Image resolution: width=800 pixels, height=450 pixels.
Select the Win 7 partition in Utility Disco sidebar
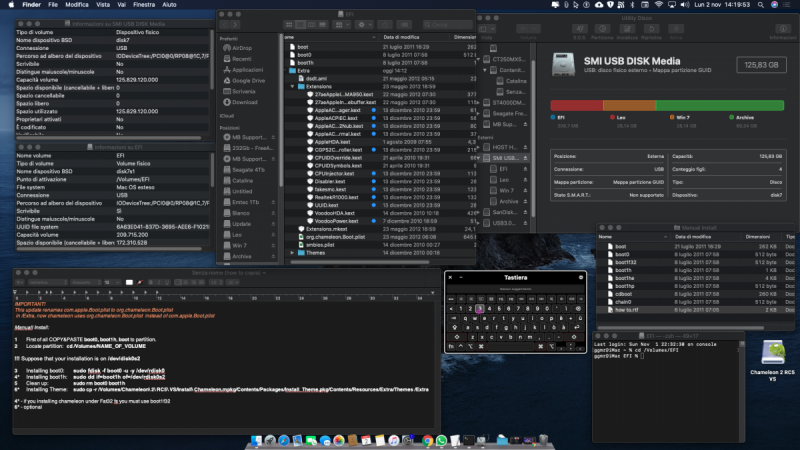tap(506, 190)
